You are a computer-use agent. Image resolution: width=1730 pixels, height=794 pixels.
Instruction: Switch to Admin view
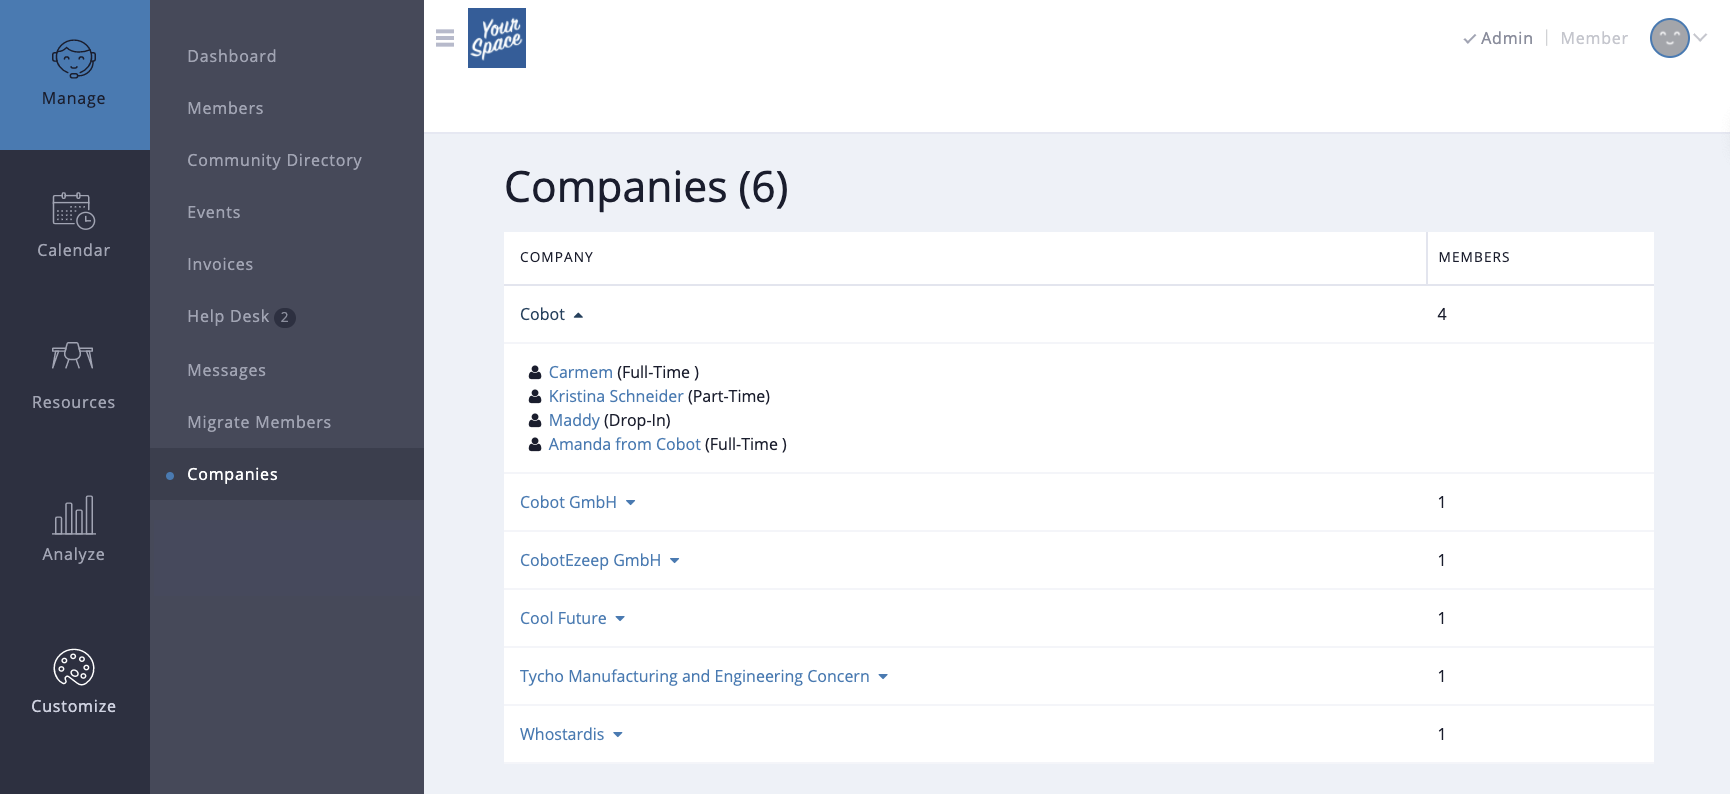[x=1497, y=38]
